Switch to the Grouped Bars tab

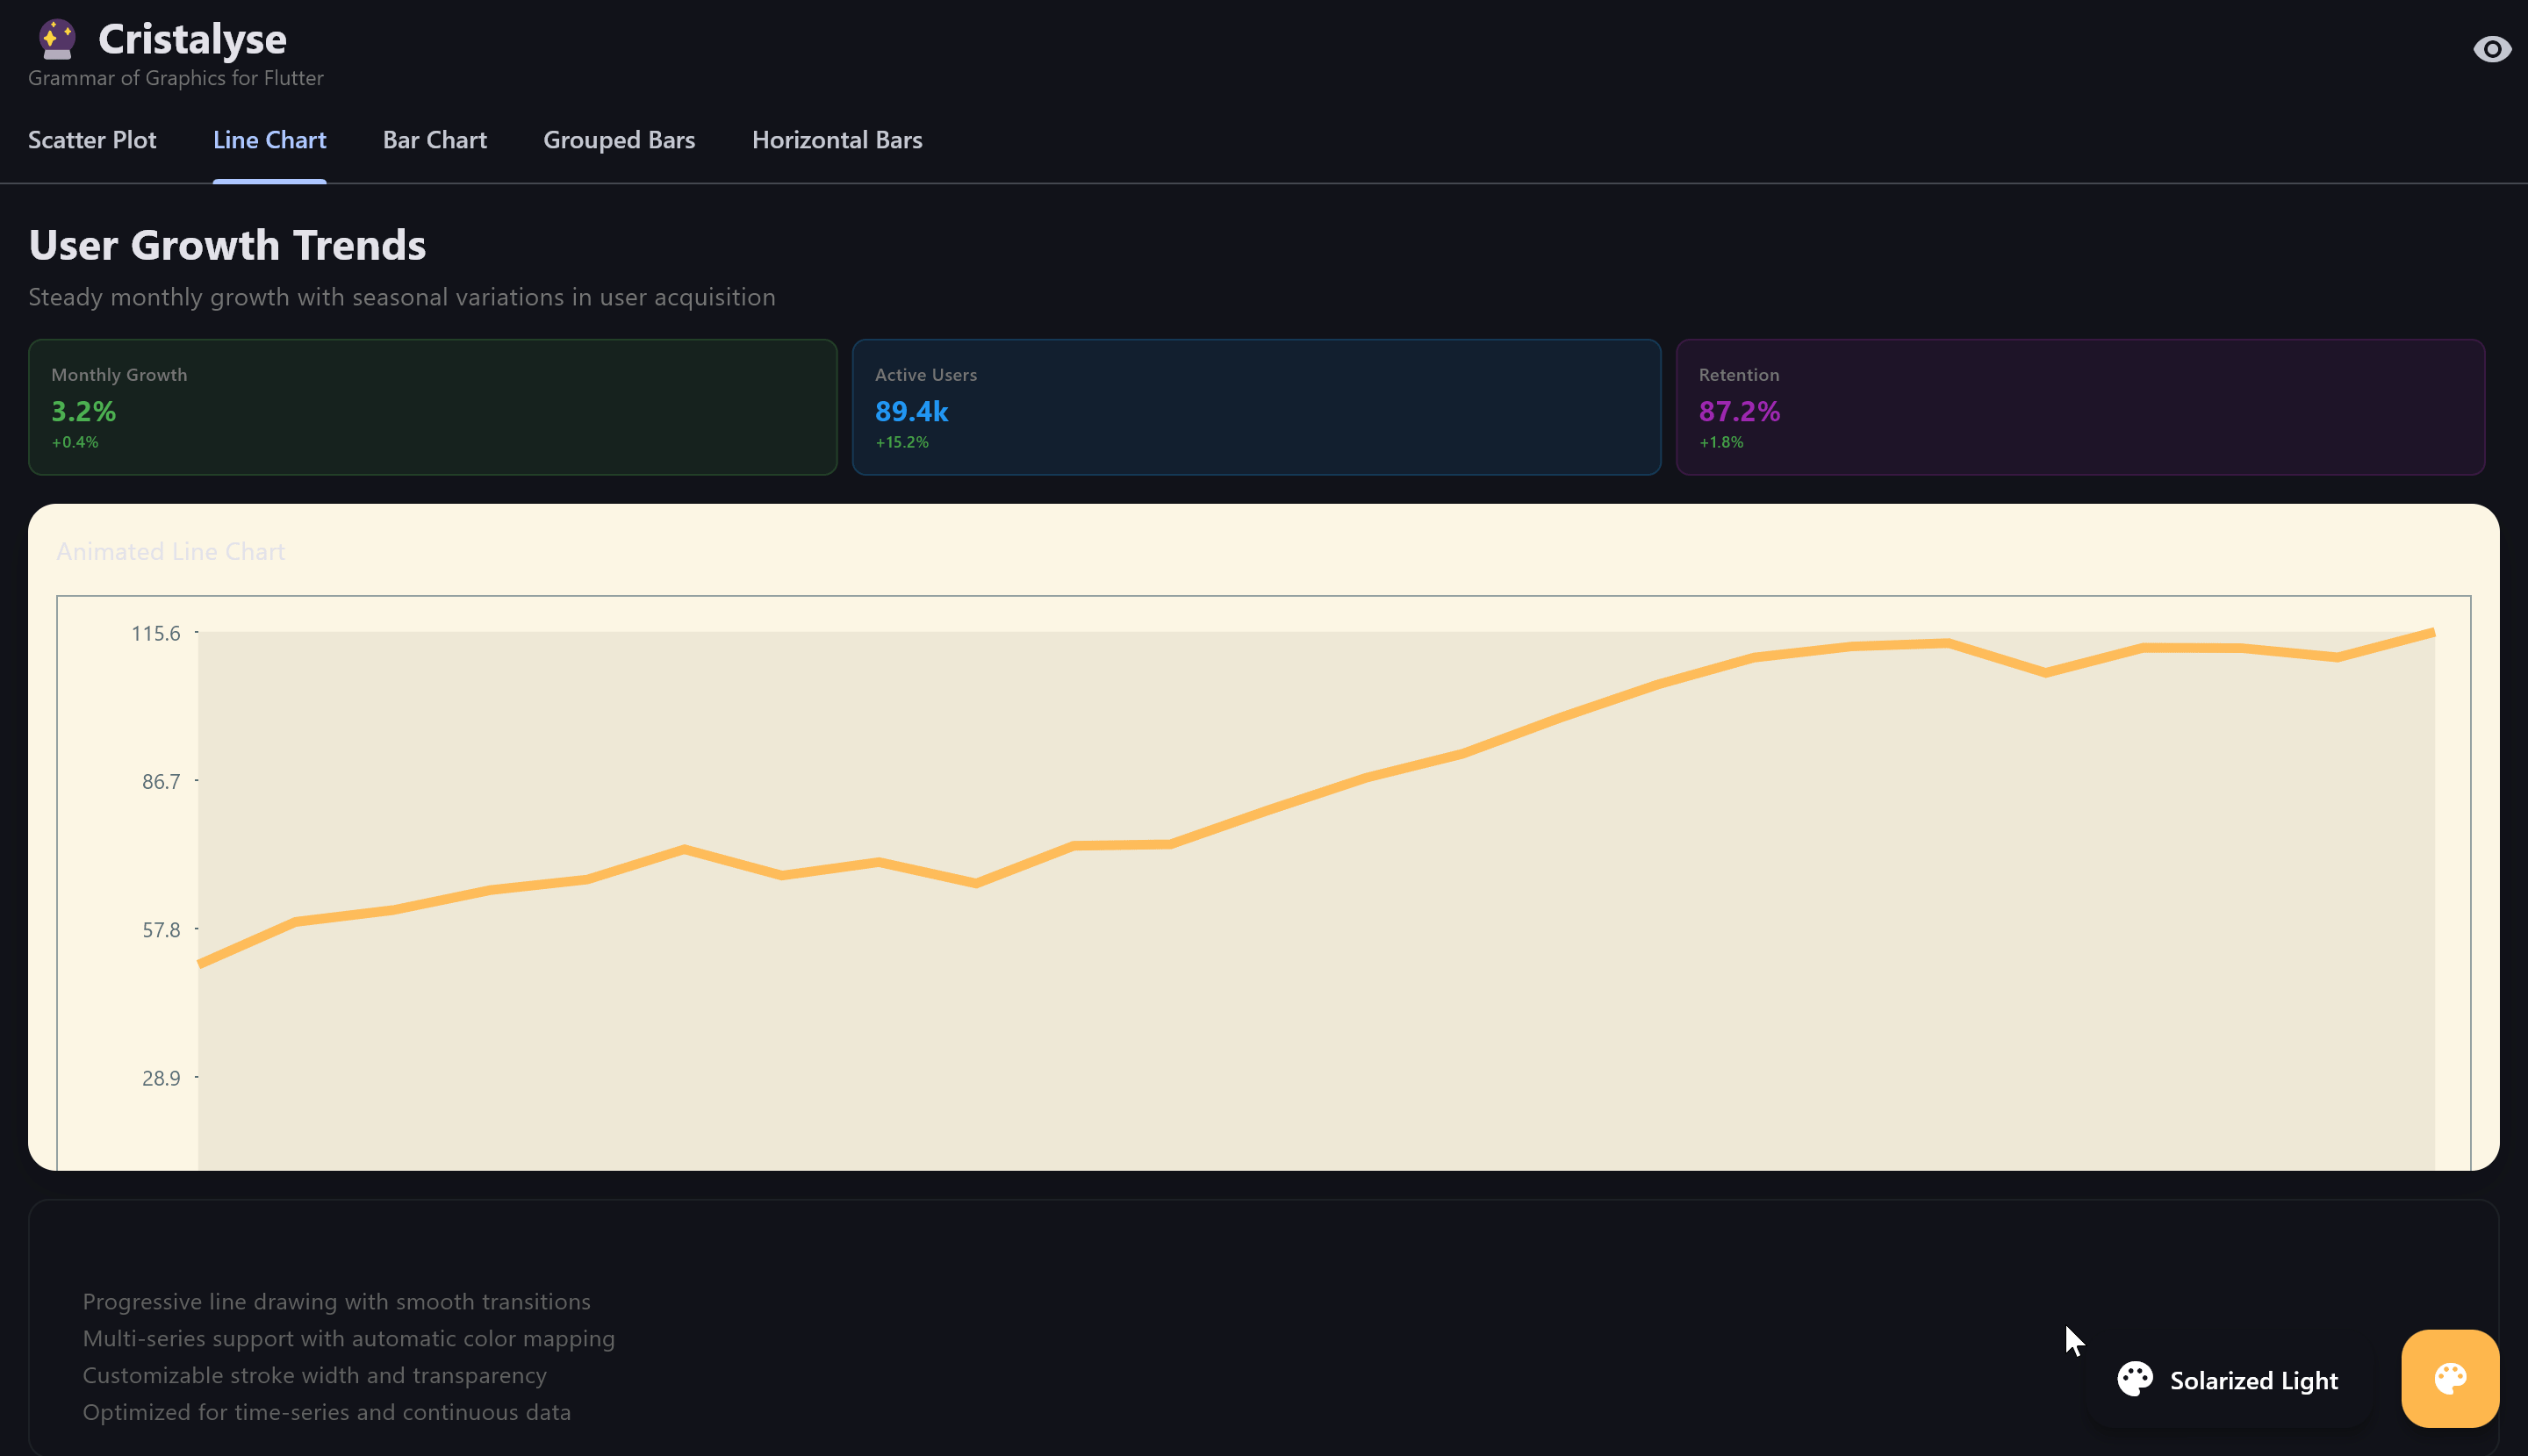[619, 140]
